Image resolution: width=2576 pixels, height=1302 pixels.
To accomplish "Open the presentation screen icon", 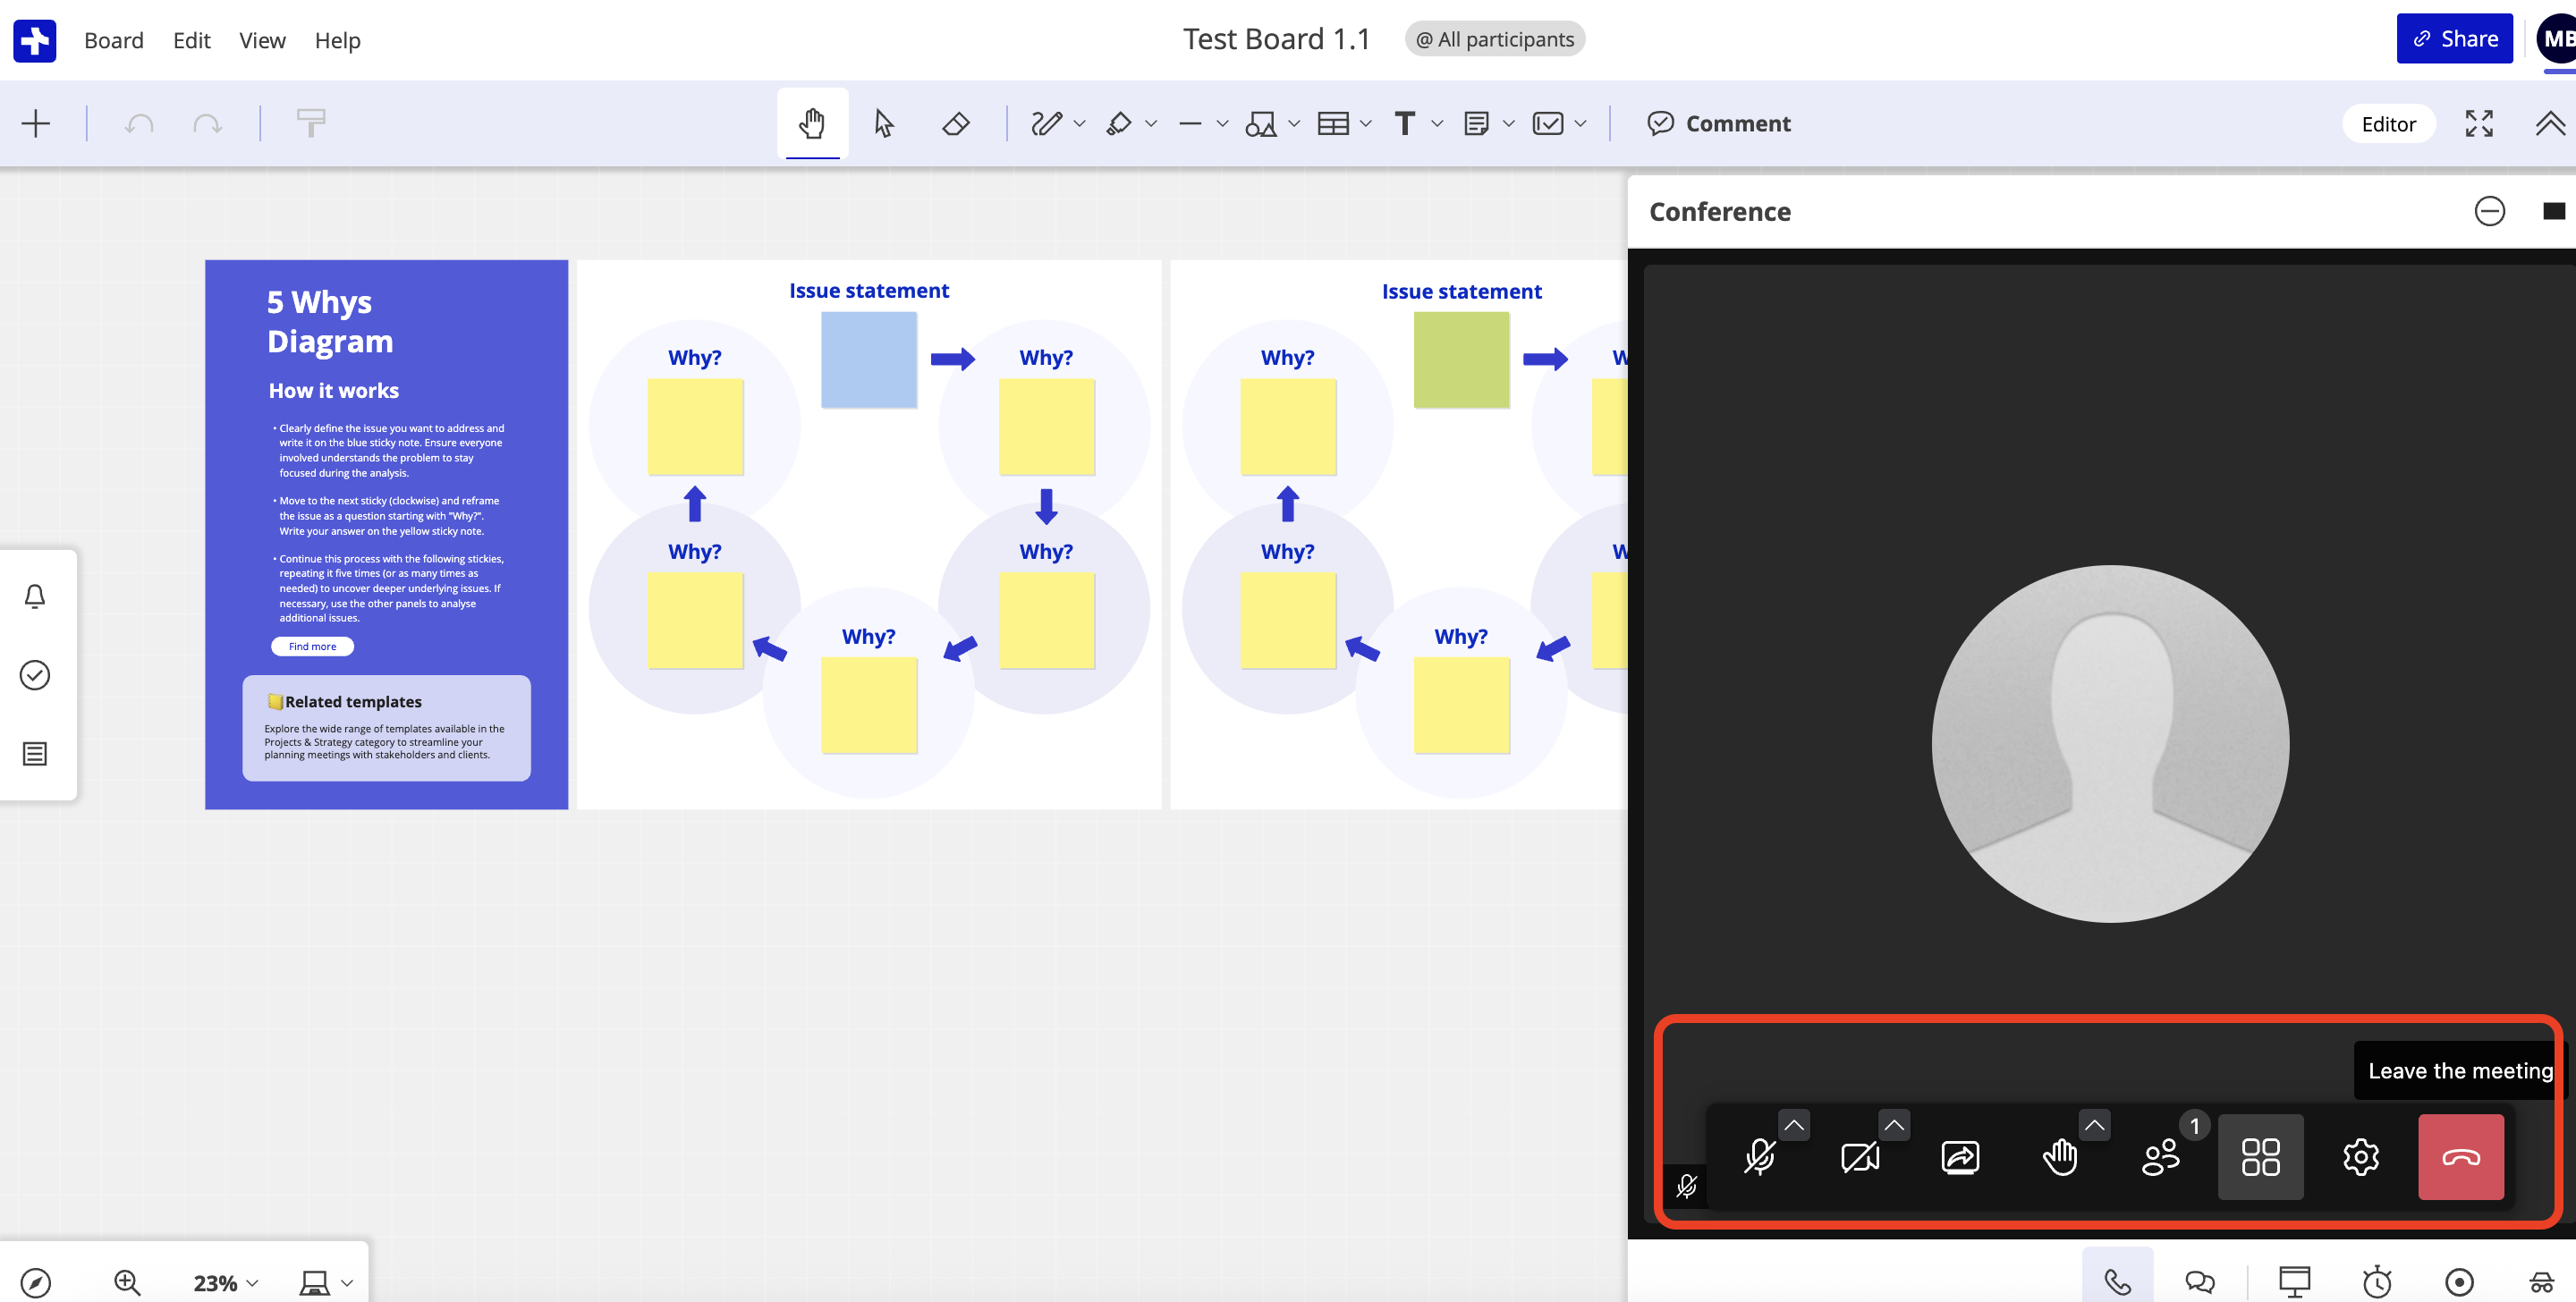I will [2294, 1281].
